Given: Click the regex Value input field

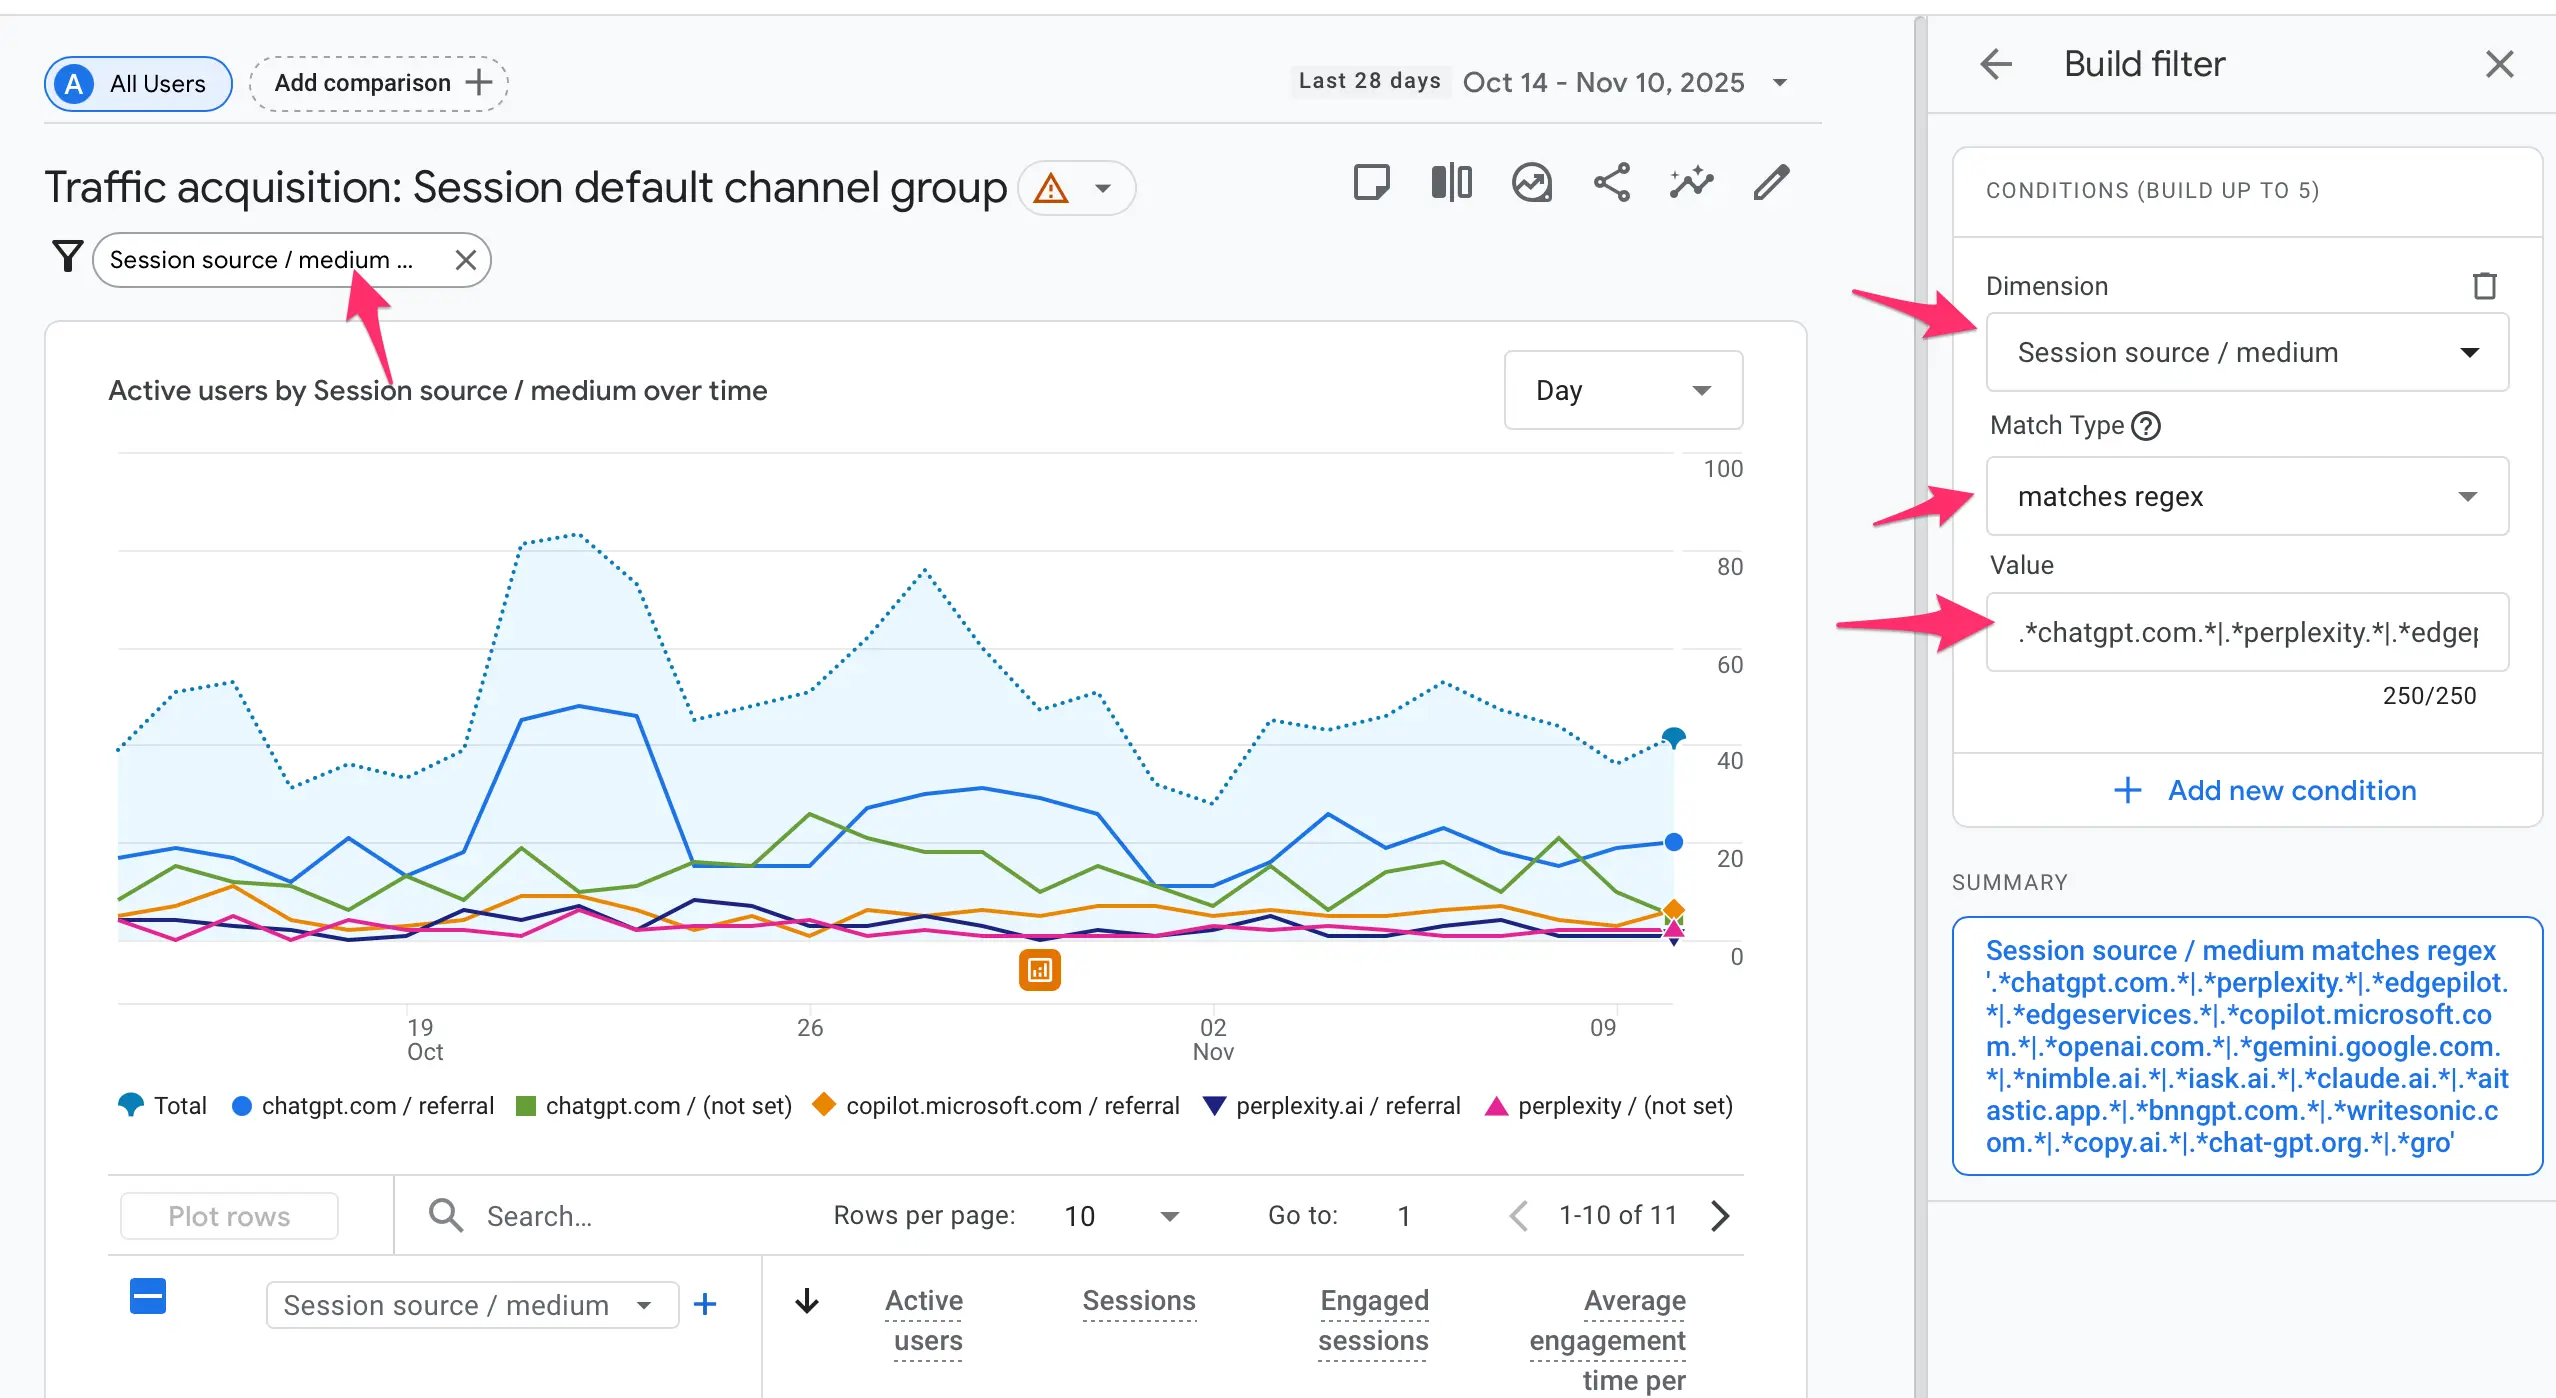Looking at the screenshot, I should [x=2245, y=632].
